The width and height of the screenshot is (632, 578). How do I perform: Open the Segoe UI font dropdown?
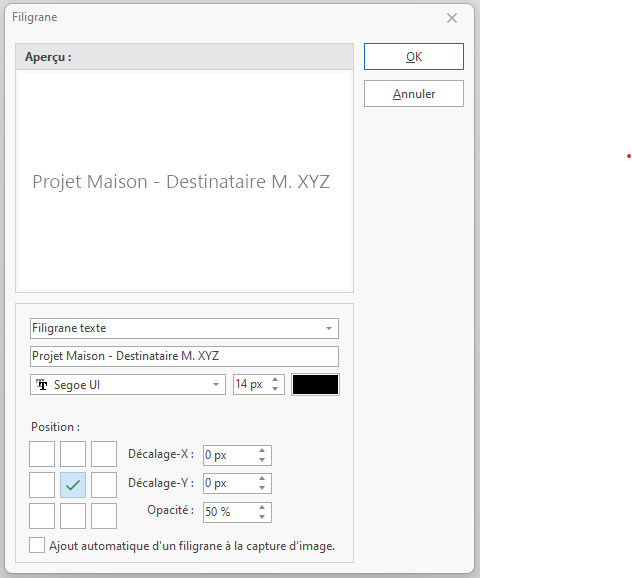click(x=128, y=385)
